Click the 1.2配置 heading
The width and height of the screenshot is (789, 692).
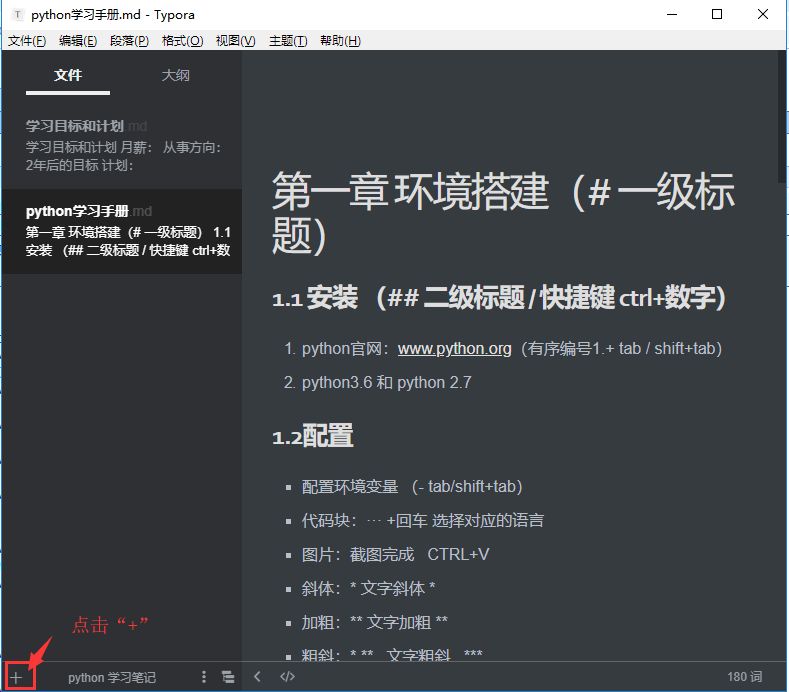click(x=312, y=436)
